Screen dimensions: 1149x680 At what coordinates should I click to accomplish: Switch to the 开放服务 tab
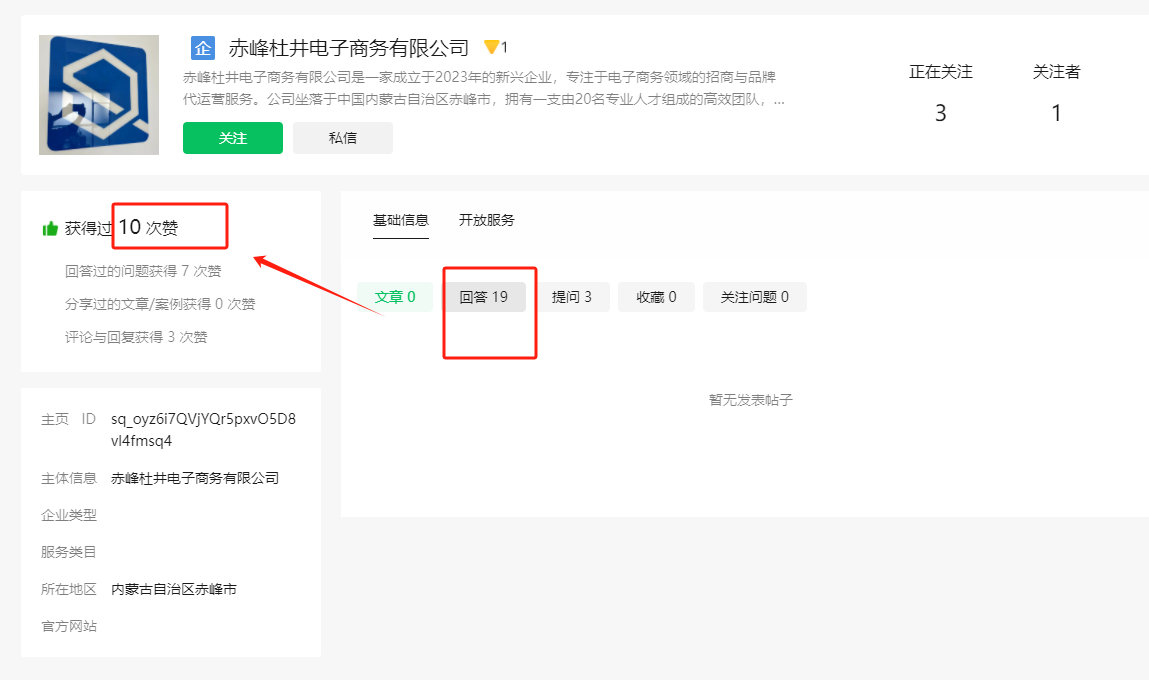coord(487,220)
